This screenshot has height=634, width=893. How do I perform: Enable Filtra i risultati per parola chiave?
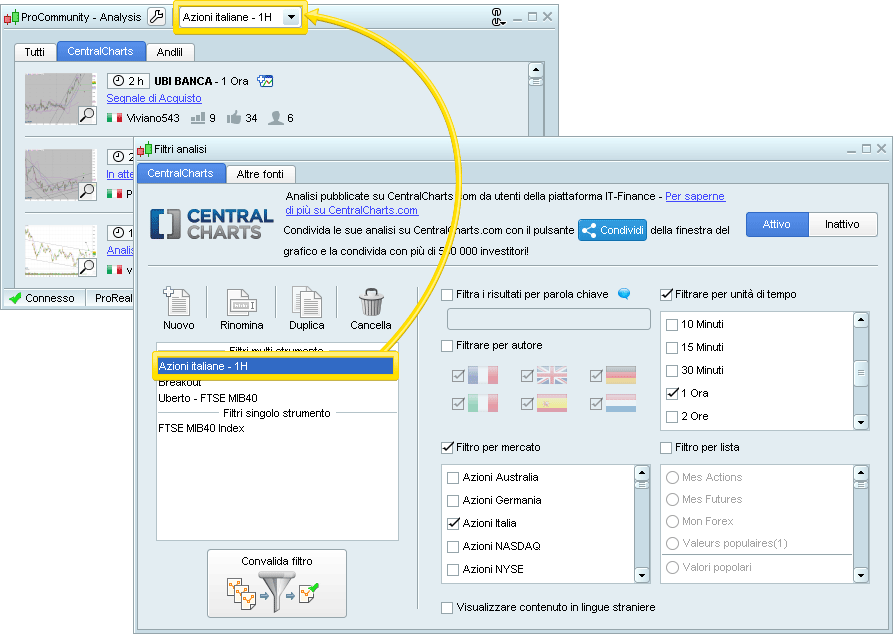(448, 295)
